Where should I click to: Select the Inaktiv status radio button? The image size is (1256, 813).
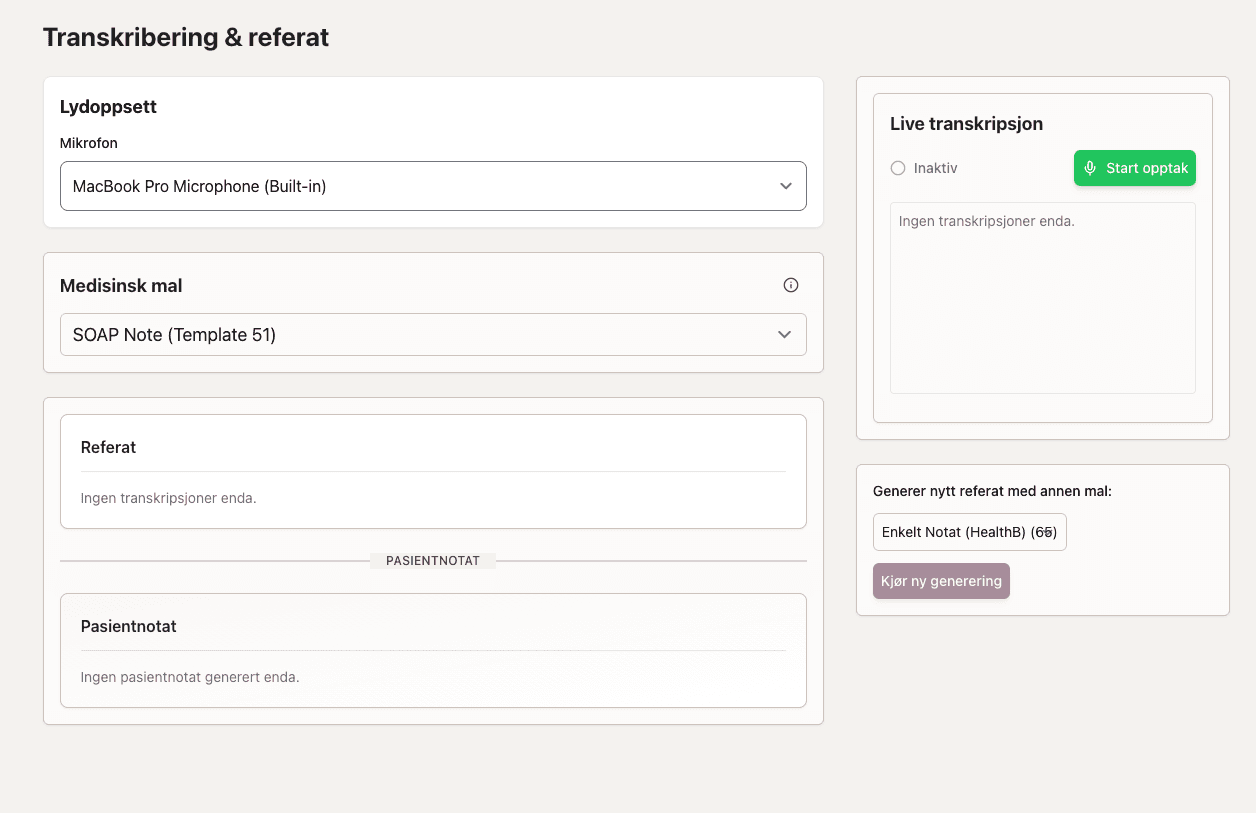click(897, 168)
